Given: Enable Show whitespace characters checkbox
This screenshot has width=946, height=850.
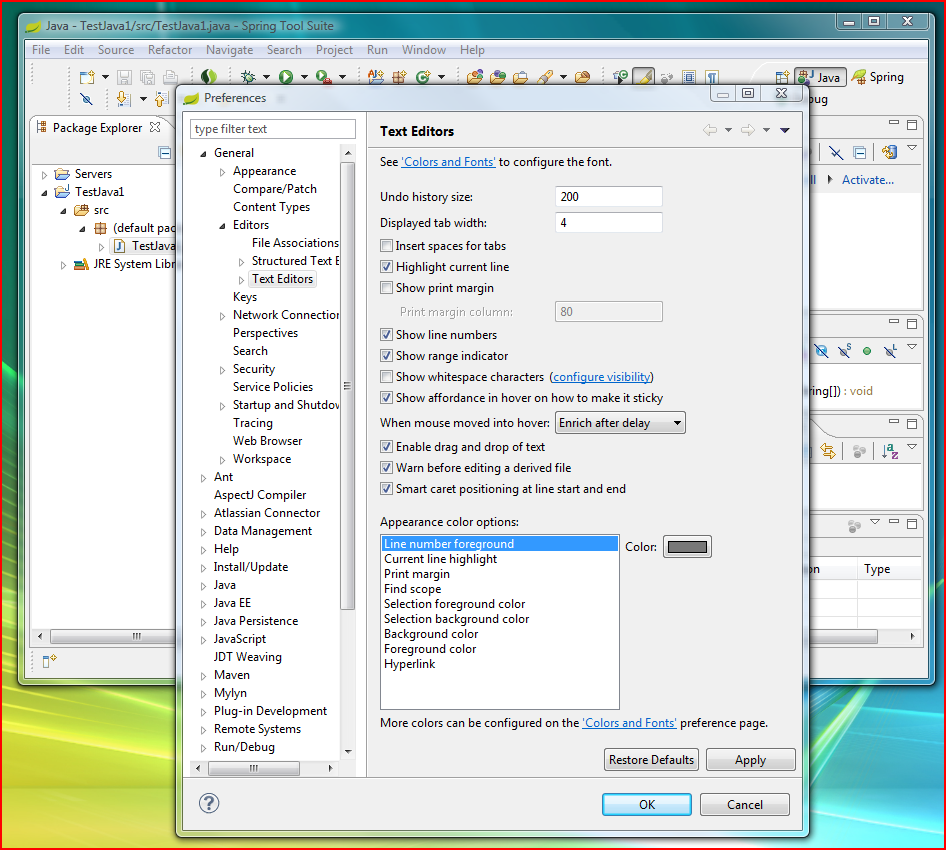Looking at the screenshot, I should tap(386, 377).
